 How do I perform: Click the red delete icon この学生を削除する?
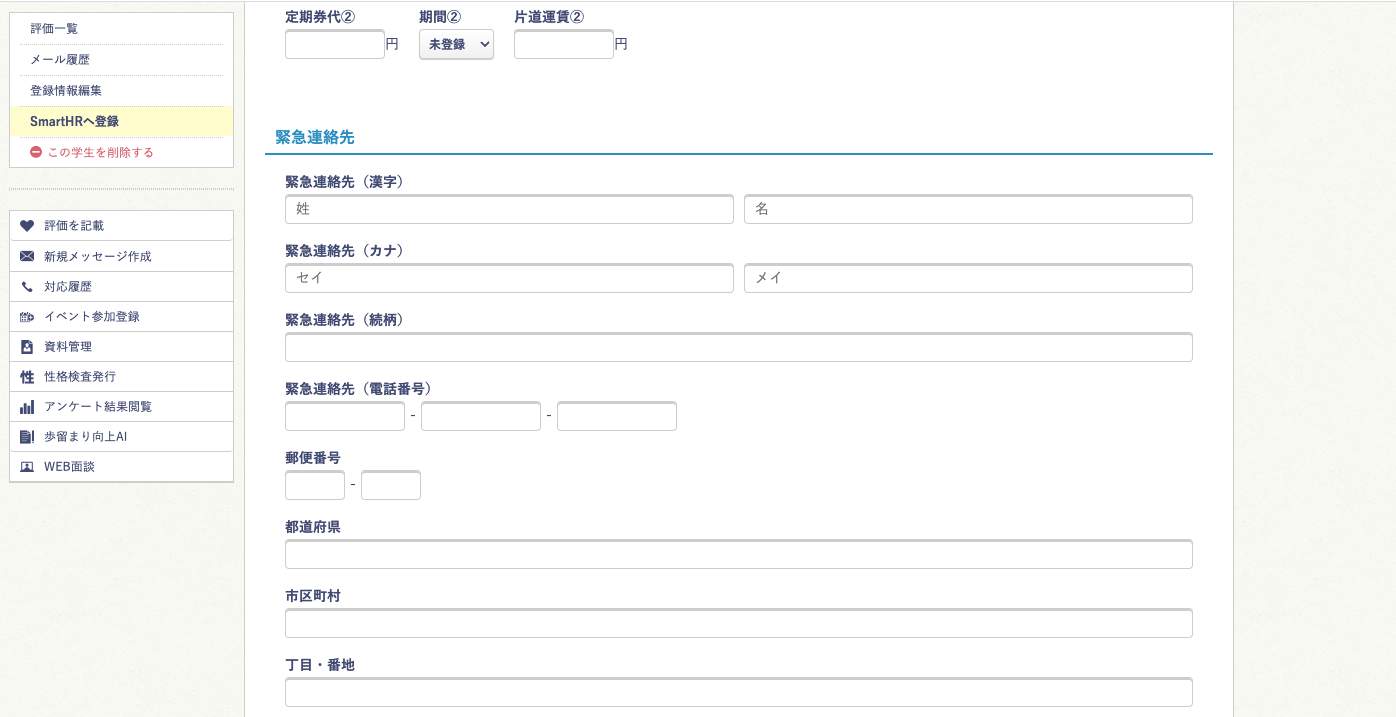[x=36, y=152]
